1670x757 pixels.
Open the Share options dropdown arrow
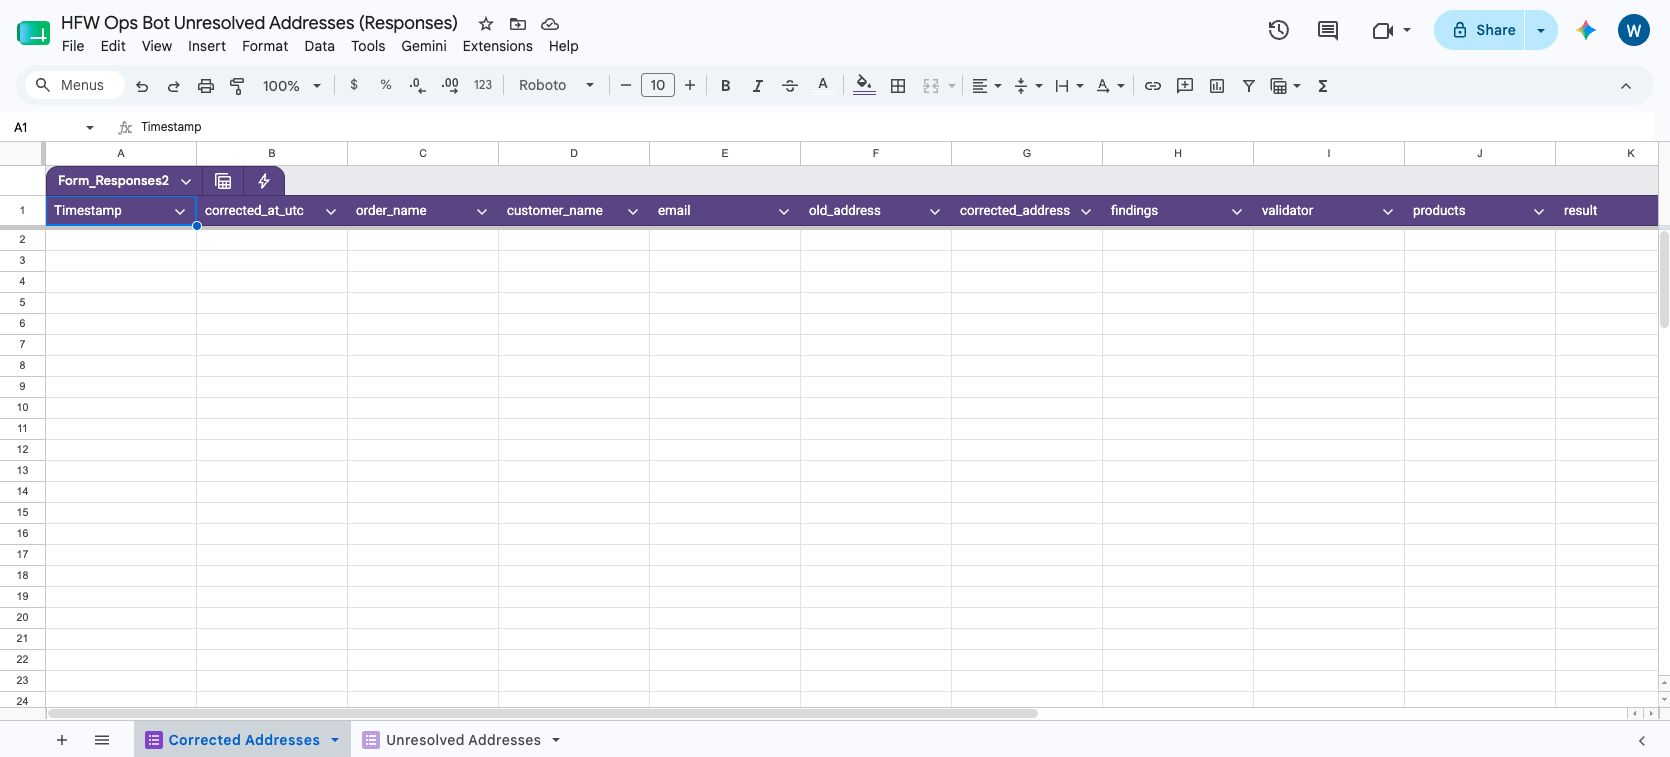[x=1541, y=30]
